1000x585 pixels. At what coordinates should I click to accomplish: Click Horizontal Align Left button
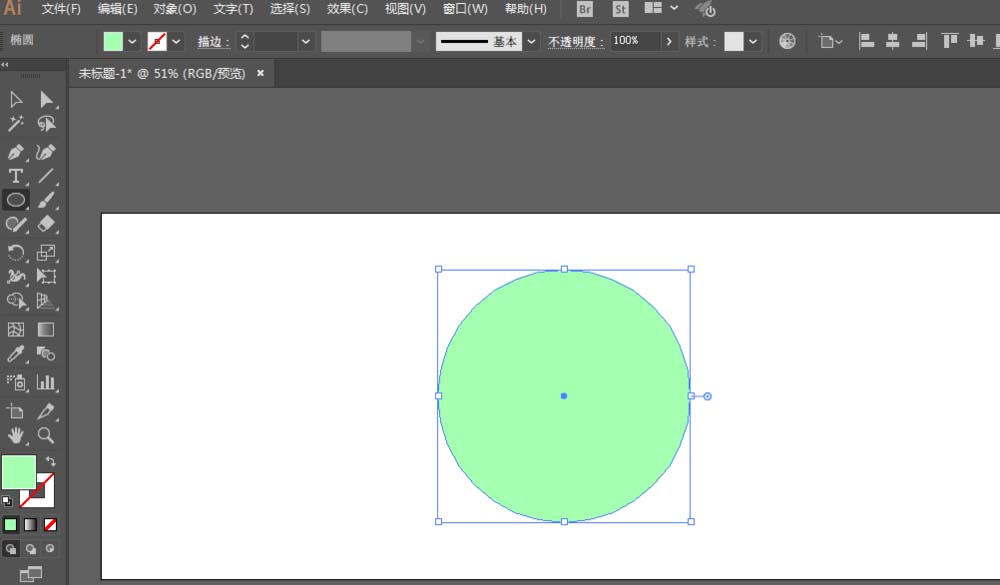866,41
